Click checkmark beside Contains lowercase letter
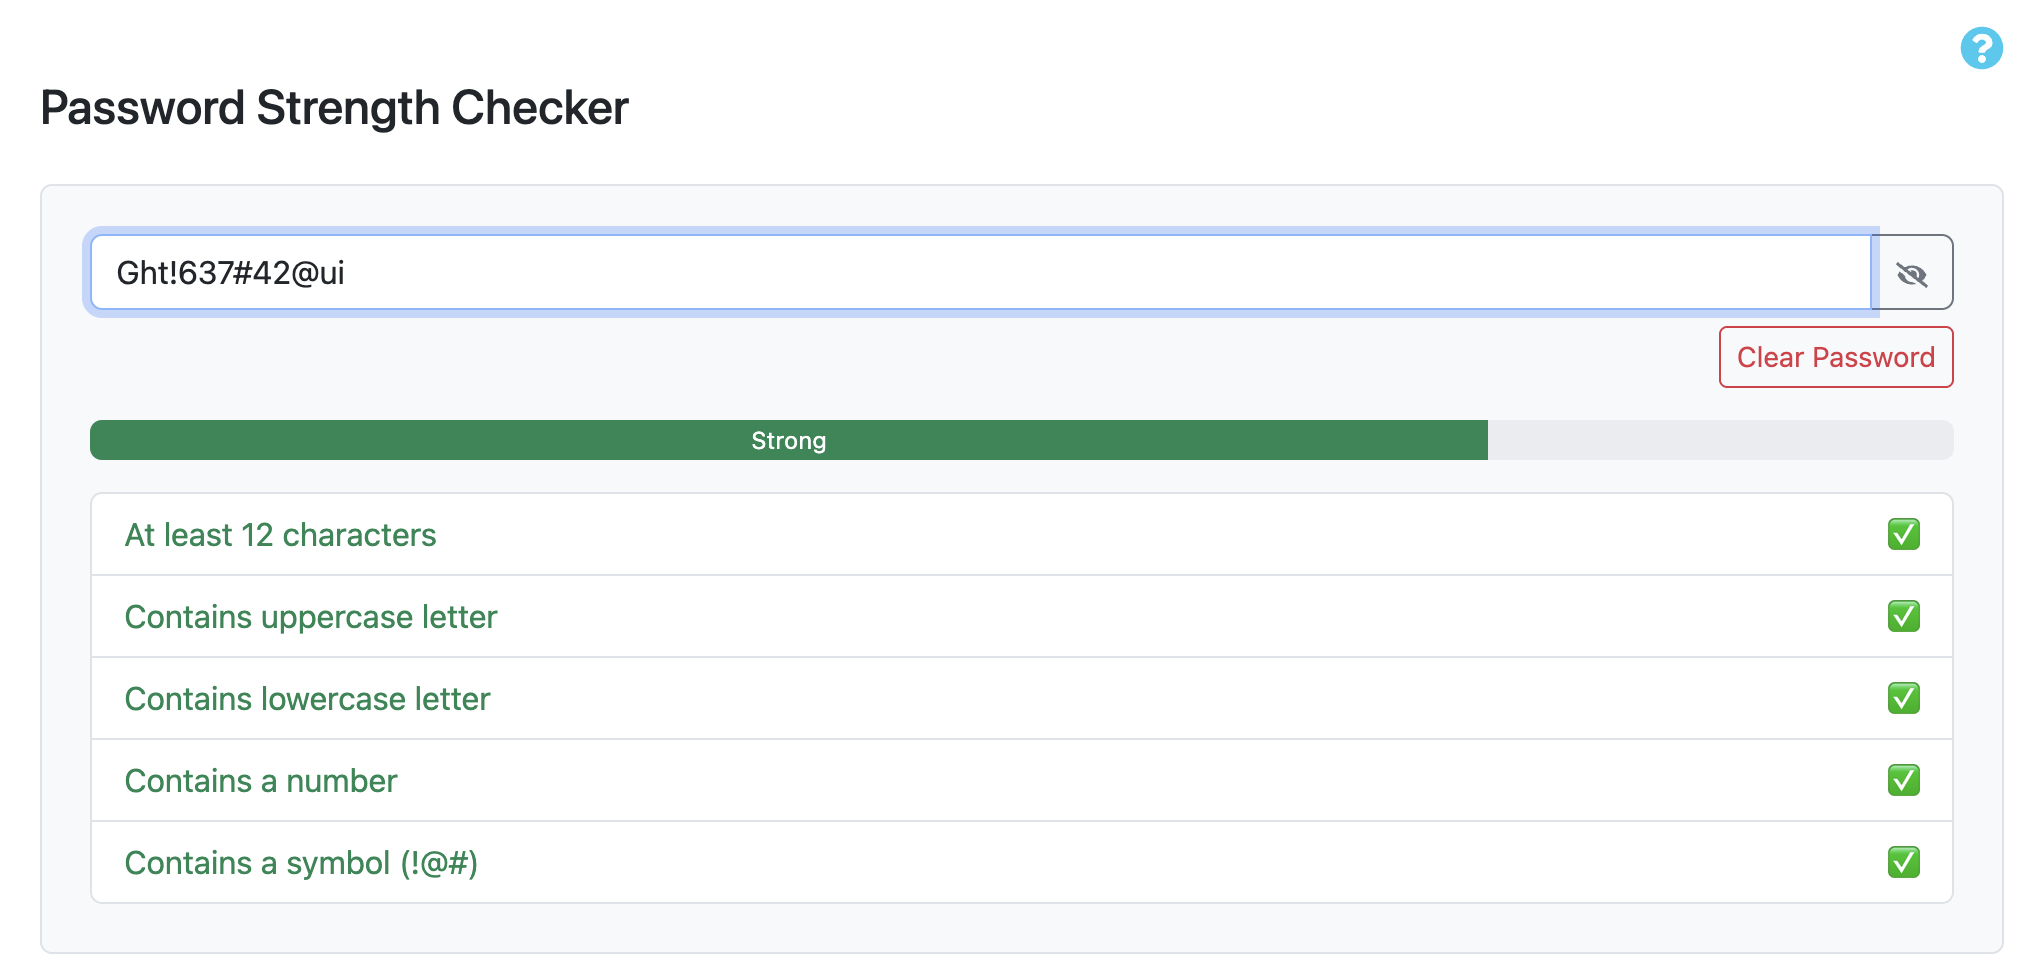 [x=1903, y=698]
